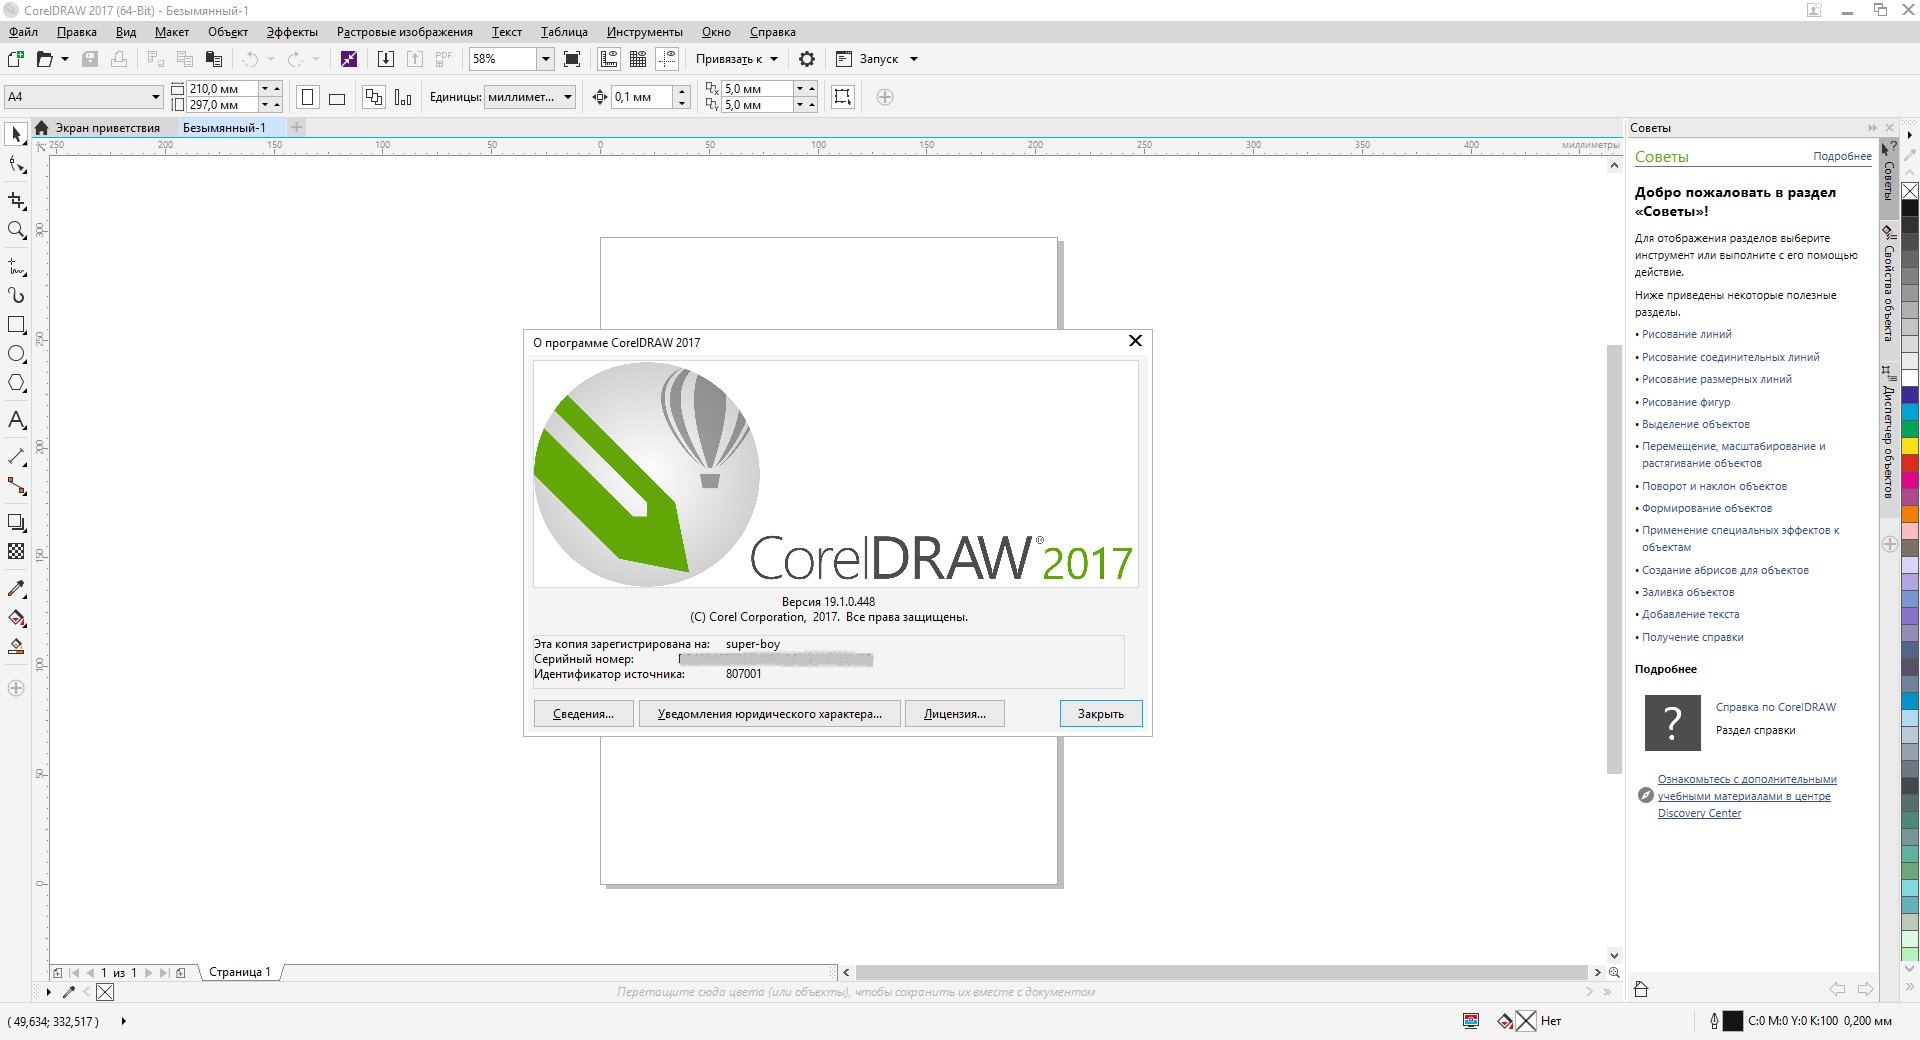Select the Artistic Media tool
The image size is (1920, 1040).
pyautogui.click(x=16, y=295)
